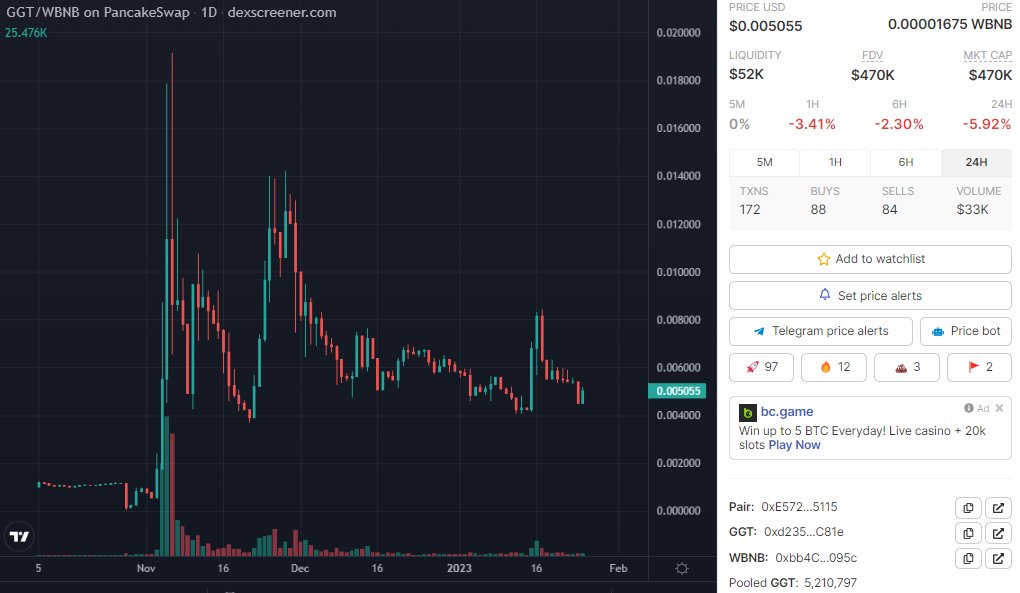Screen dimensions: 1020x593
Task: Copy the GGT token address
Action: click(968, 533)
